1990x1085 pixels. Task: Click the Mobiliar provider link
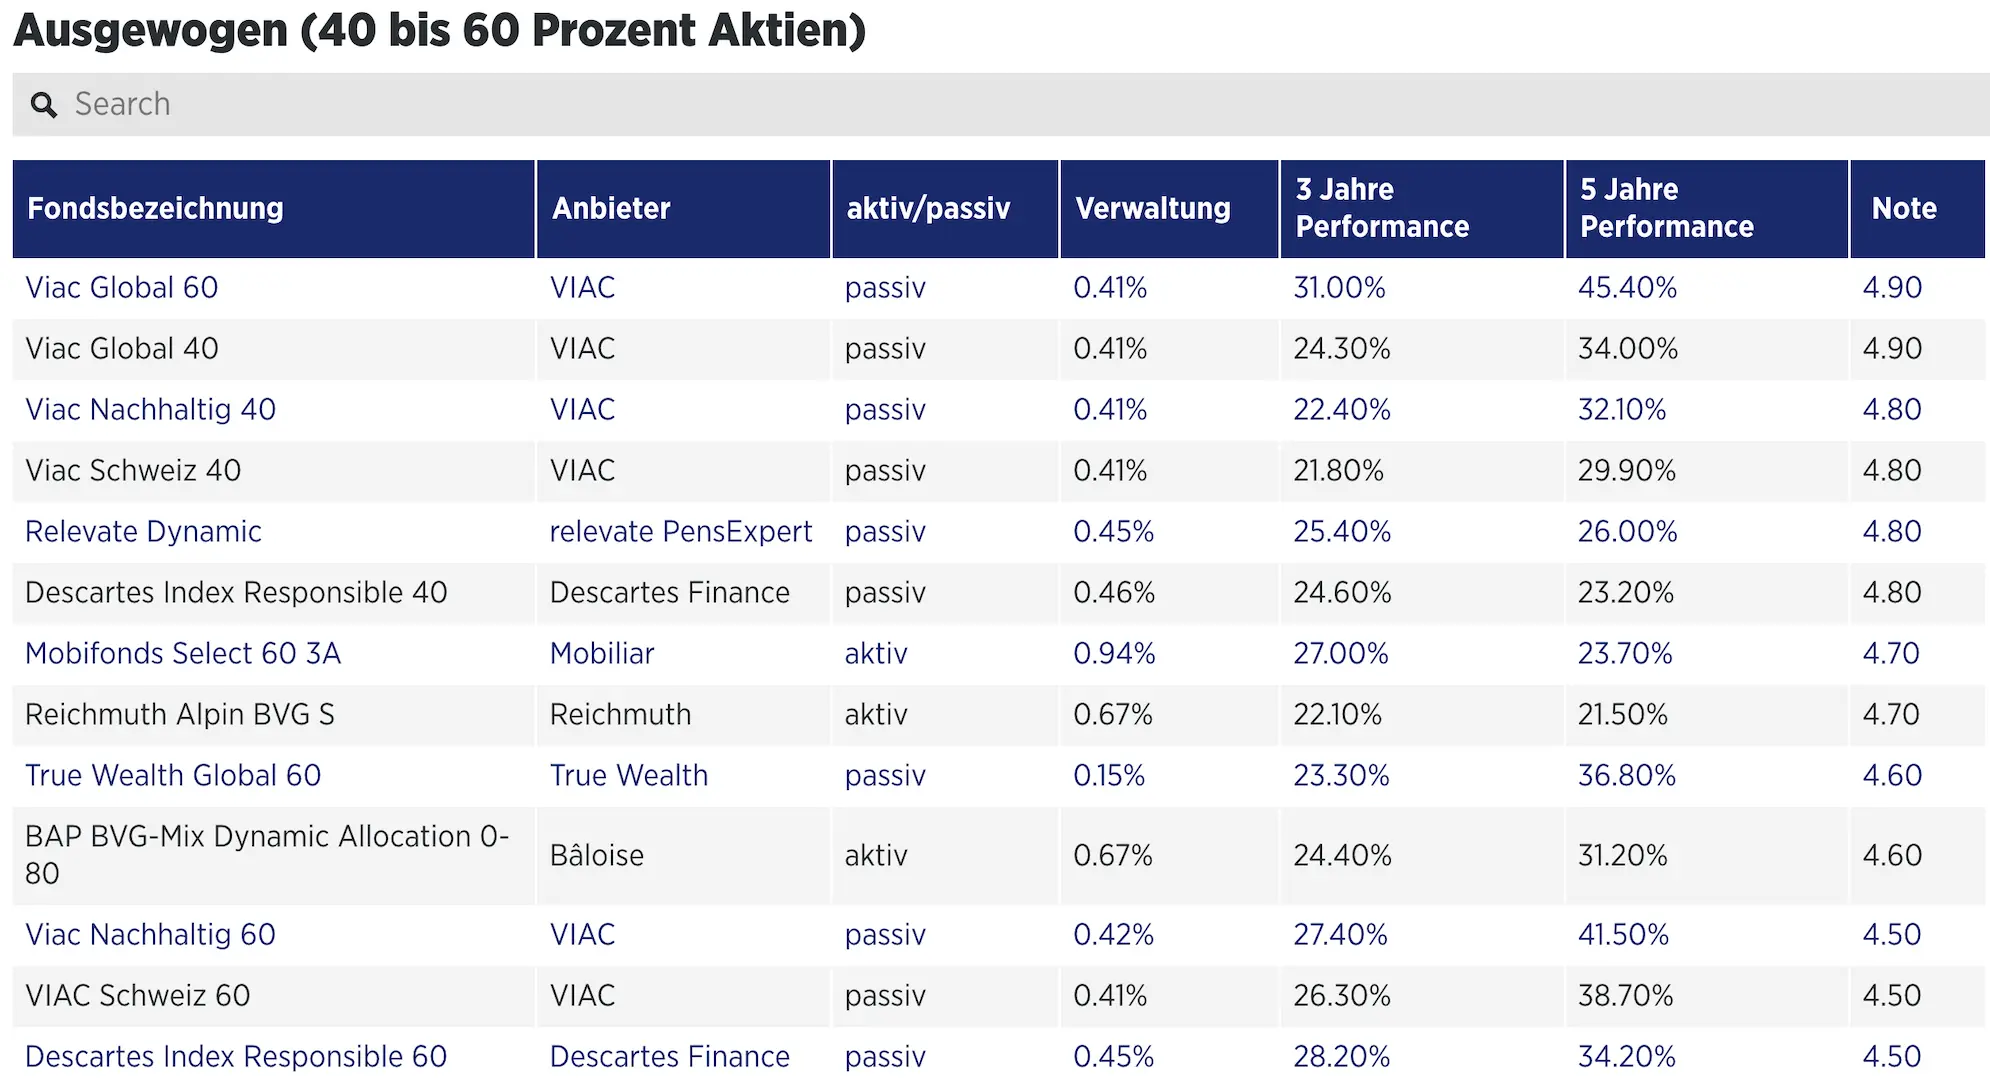(602, 653)
